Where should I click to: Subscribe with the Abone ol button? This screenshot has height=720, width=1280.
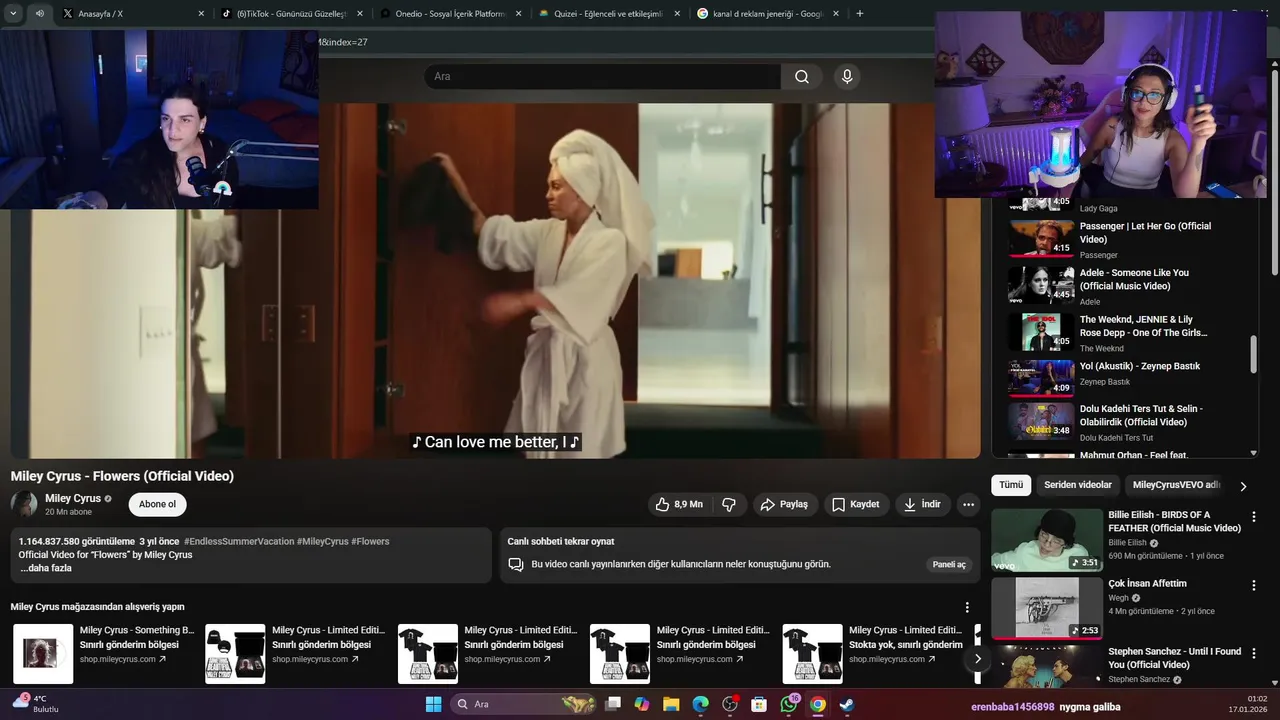157,505
